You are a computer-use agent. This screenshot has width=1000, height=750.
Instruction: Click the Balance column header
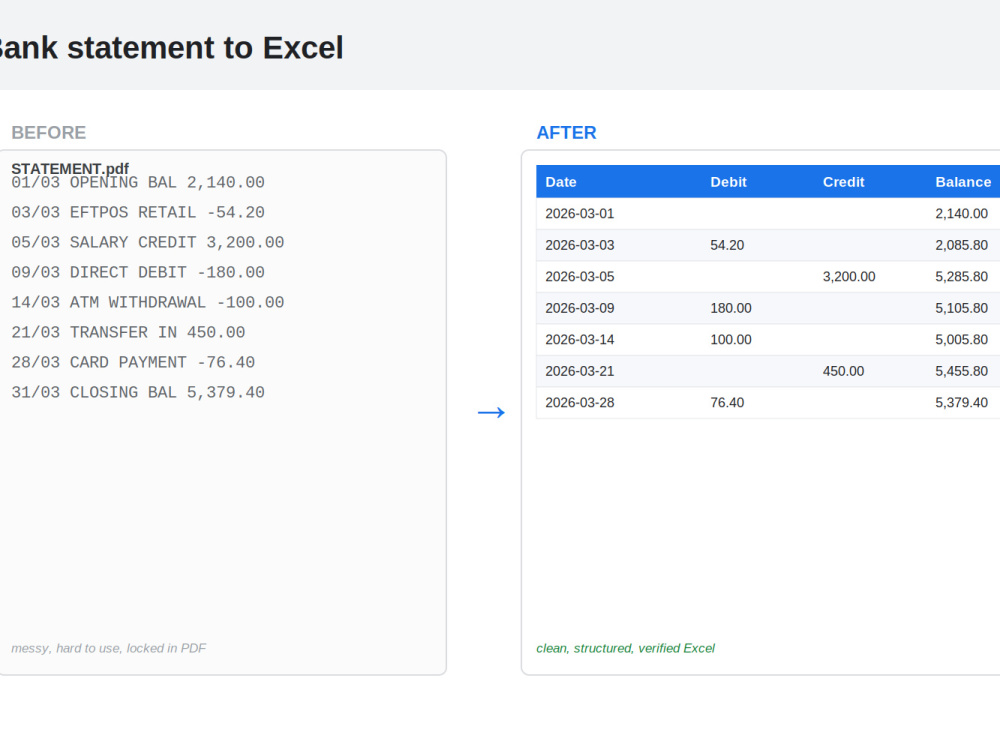tap(963, 182)
